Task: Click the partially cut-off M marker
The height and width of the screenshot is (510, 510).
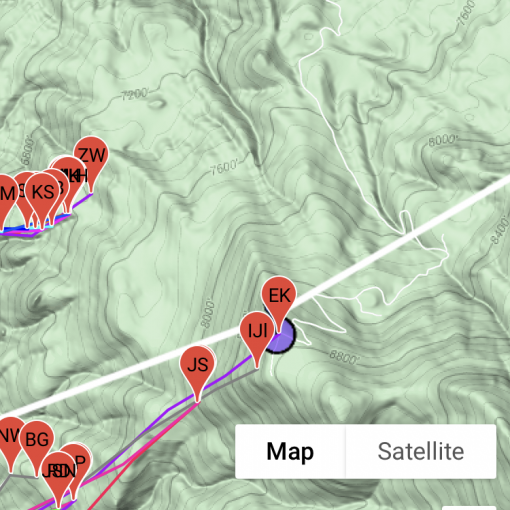Action: 7,195
